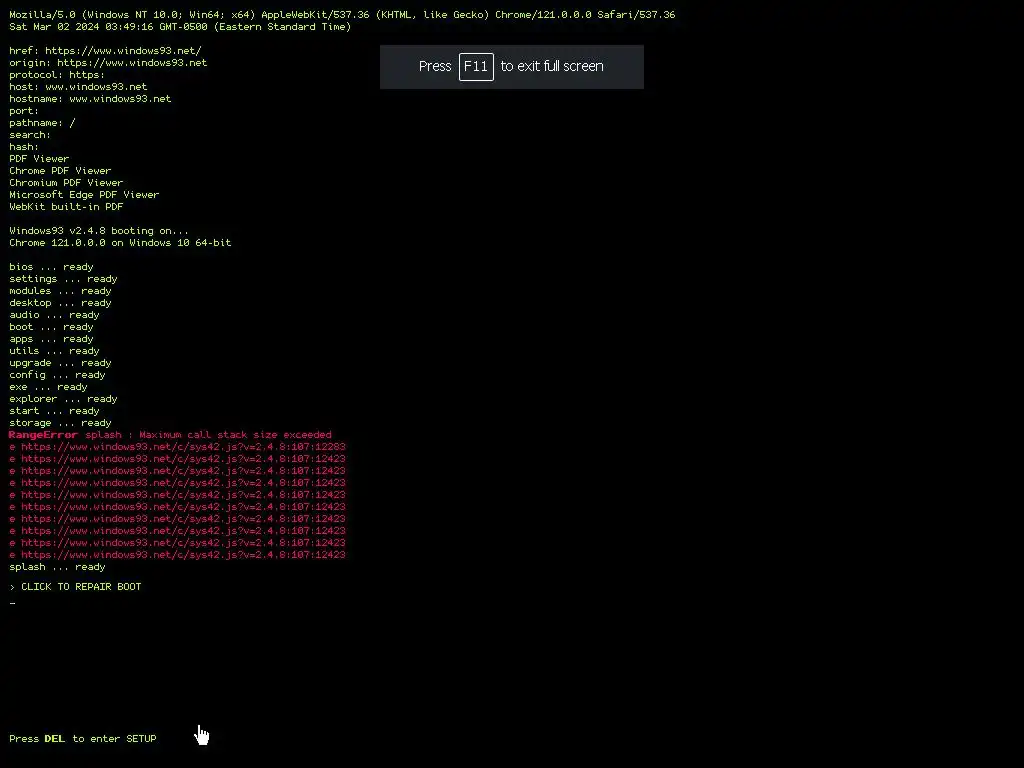
Task: Click the 'hash:' line
Action: click(24, 147)
